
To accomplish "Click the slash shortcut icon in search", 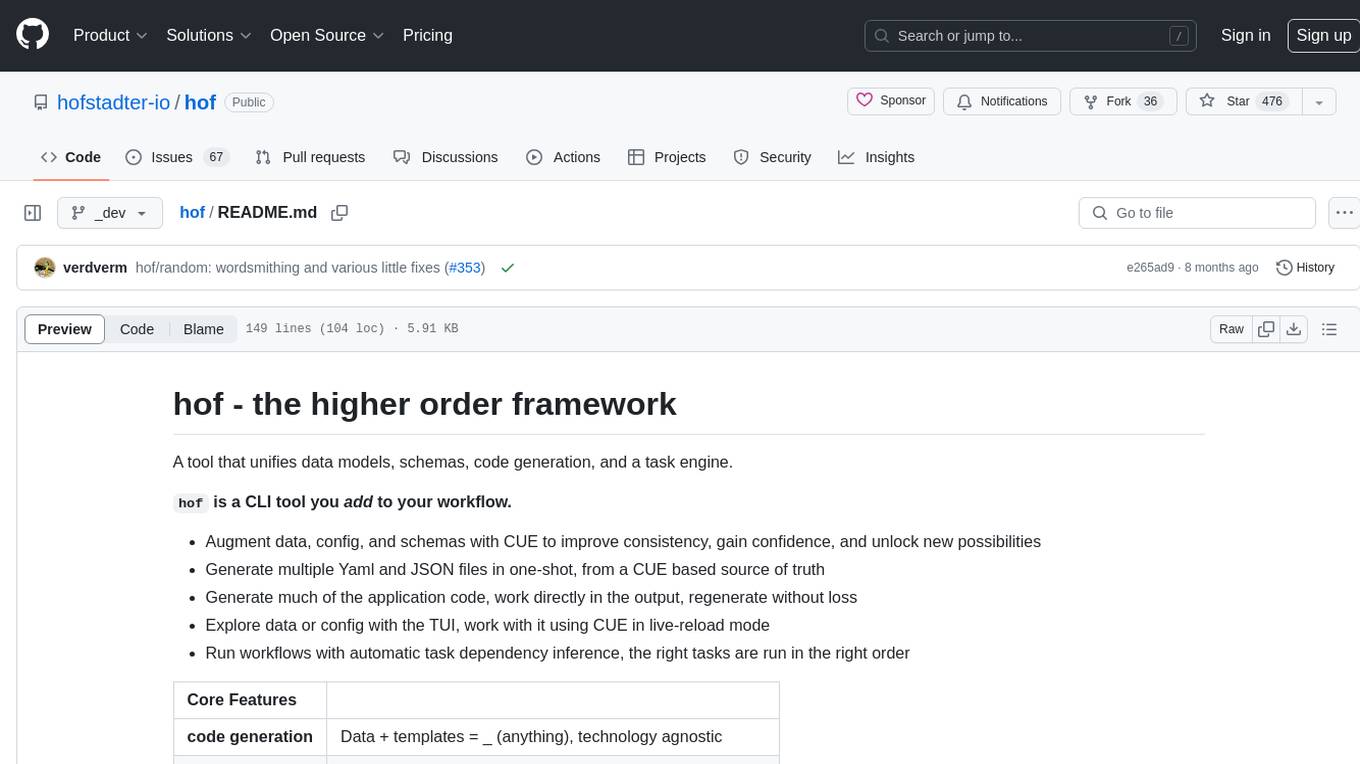I will [x=1179, y=36].
